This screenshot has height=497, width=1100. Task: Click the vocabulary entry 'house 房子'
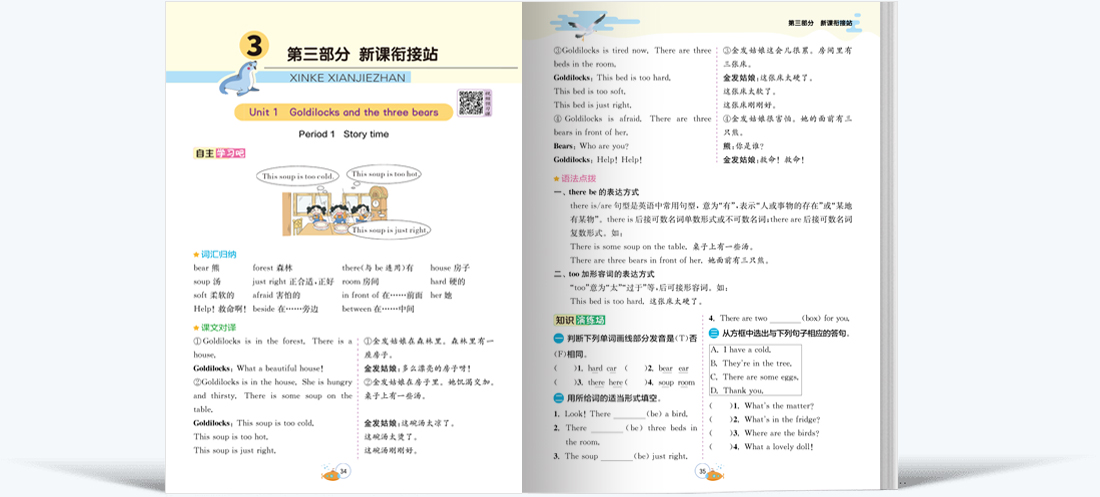click(450, 268)
